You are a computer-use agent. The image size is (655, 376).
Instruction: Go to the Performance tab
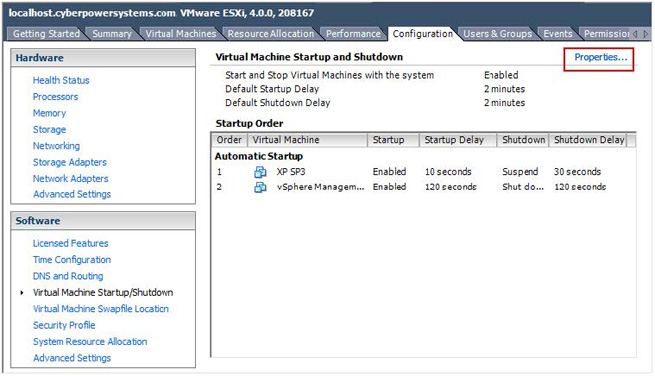(x=353, y=34)
